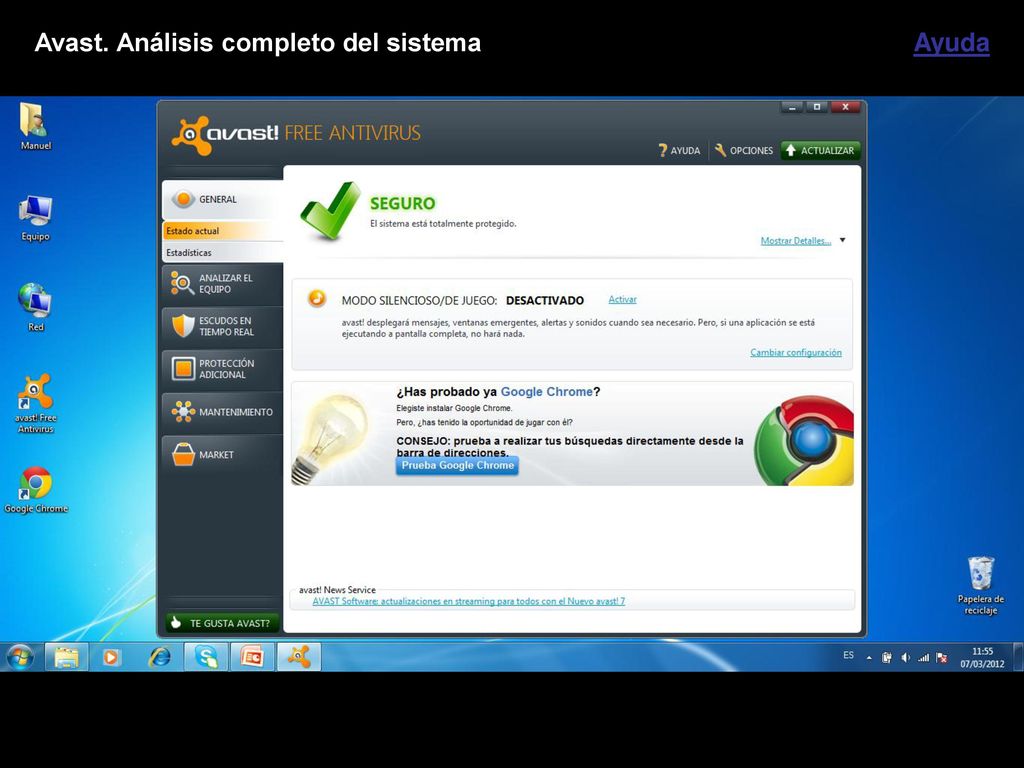This screenshot has height=768, width=1024.
Task: Select Estado actual in the sidebar
Action: [223, 231]
